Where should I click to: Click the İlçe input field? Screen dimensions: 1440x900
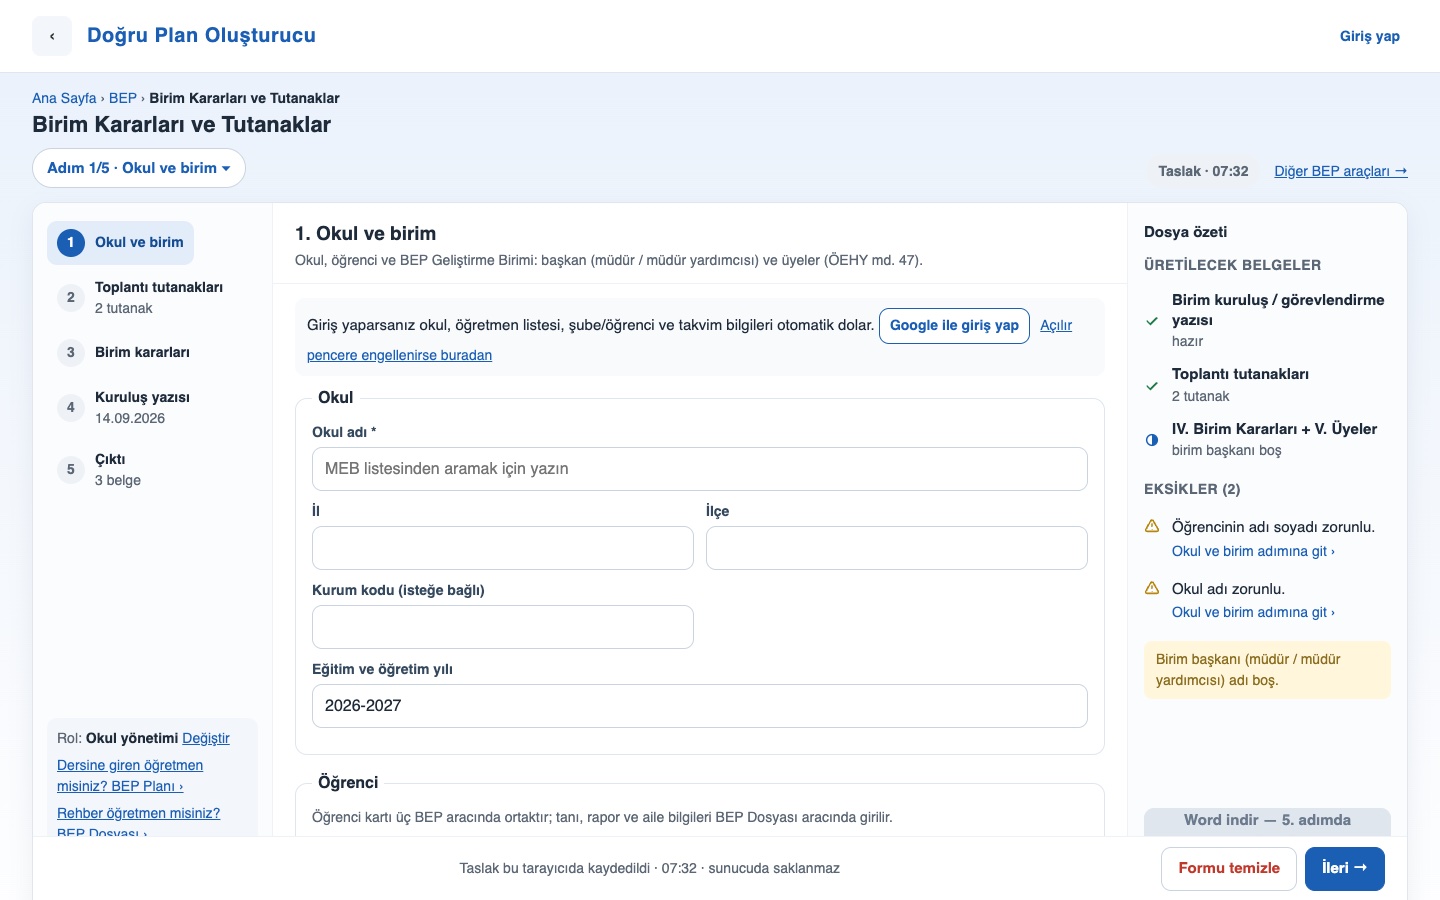(x=897, y=548)
